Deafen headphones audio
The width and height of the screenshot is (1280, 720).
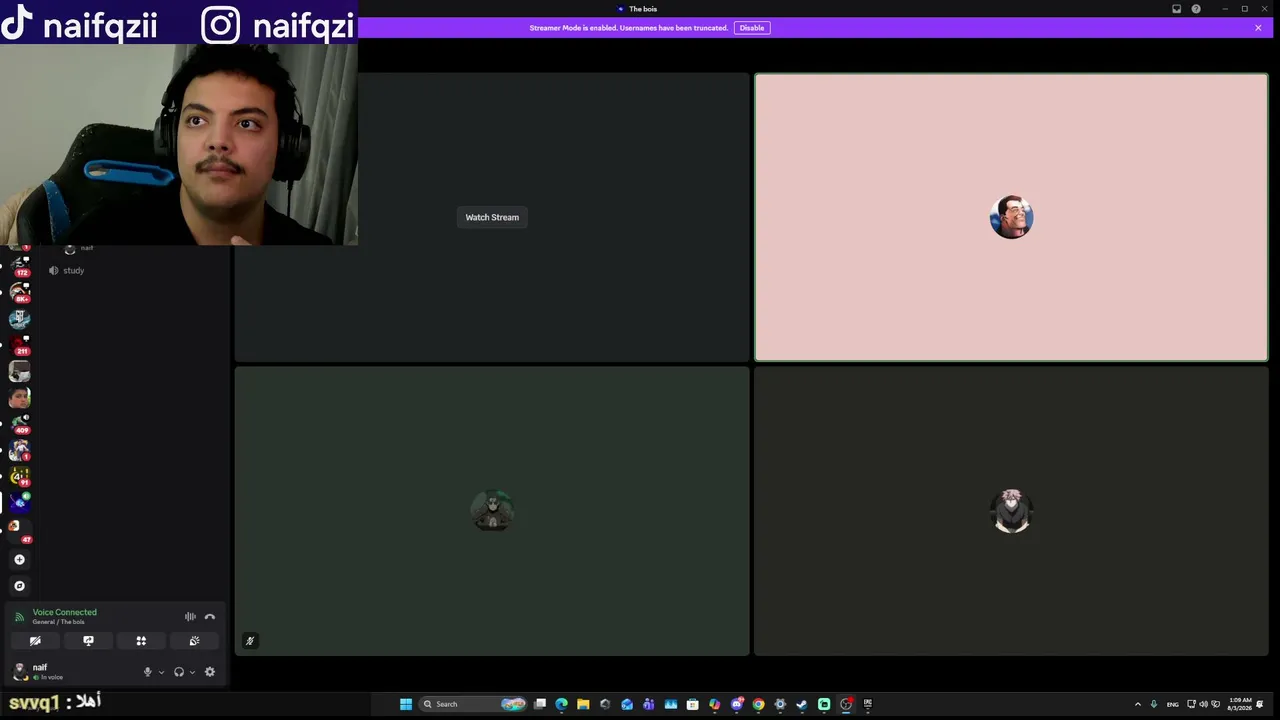click(x=179, y=672)
